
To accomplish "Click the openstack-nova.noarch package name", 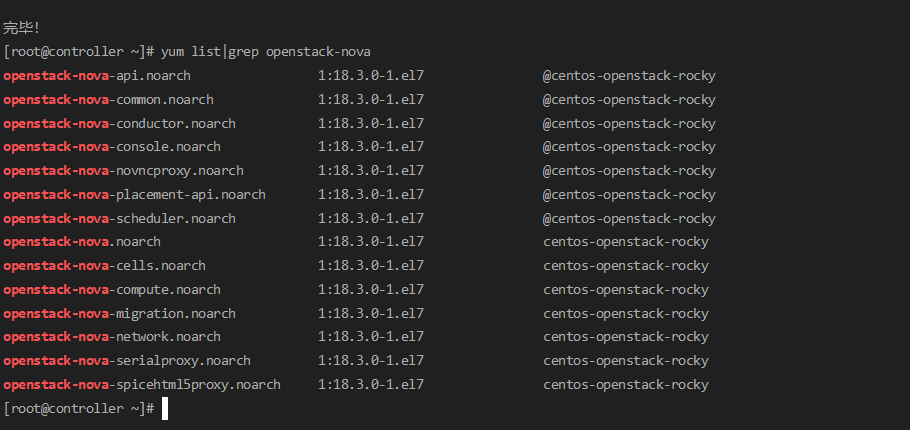I will (82, 242).
